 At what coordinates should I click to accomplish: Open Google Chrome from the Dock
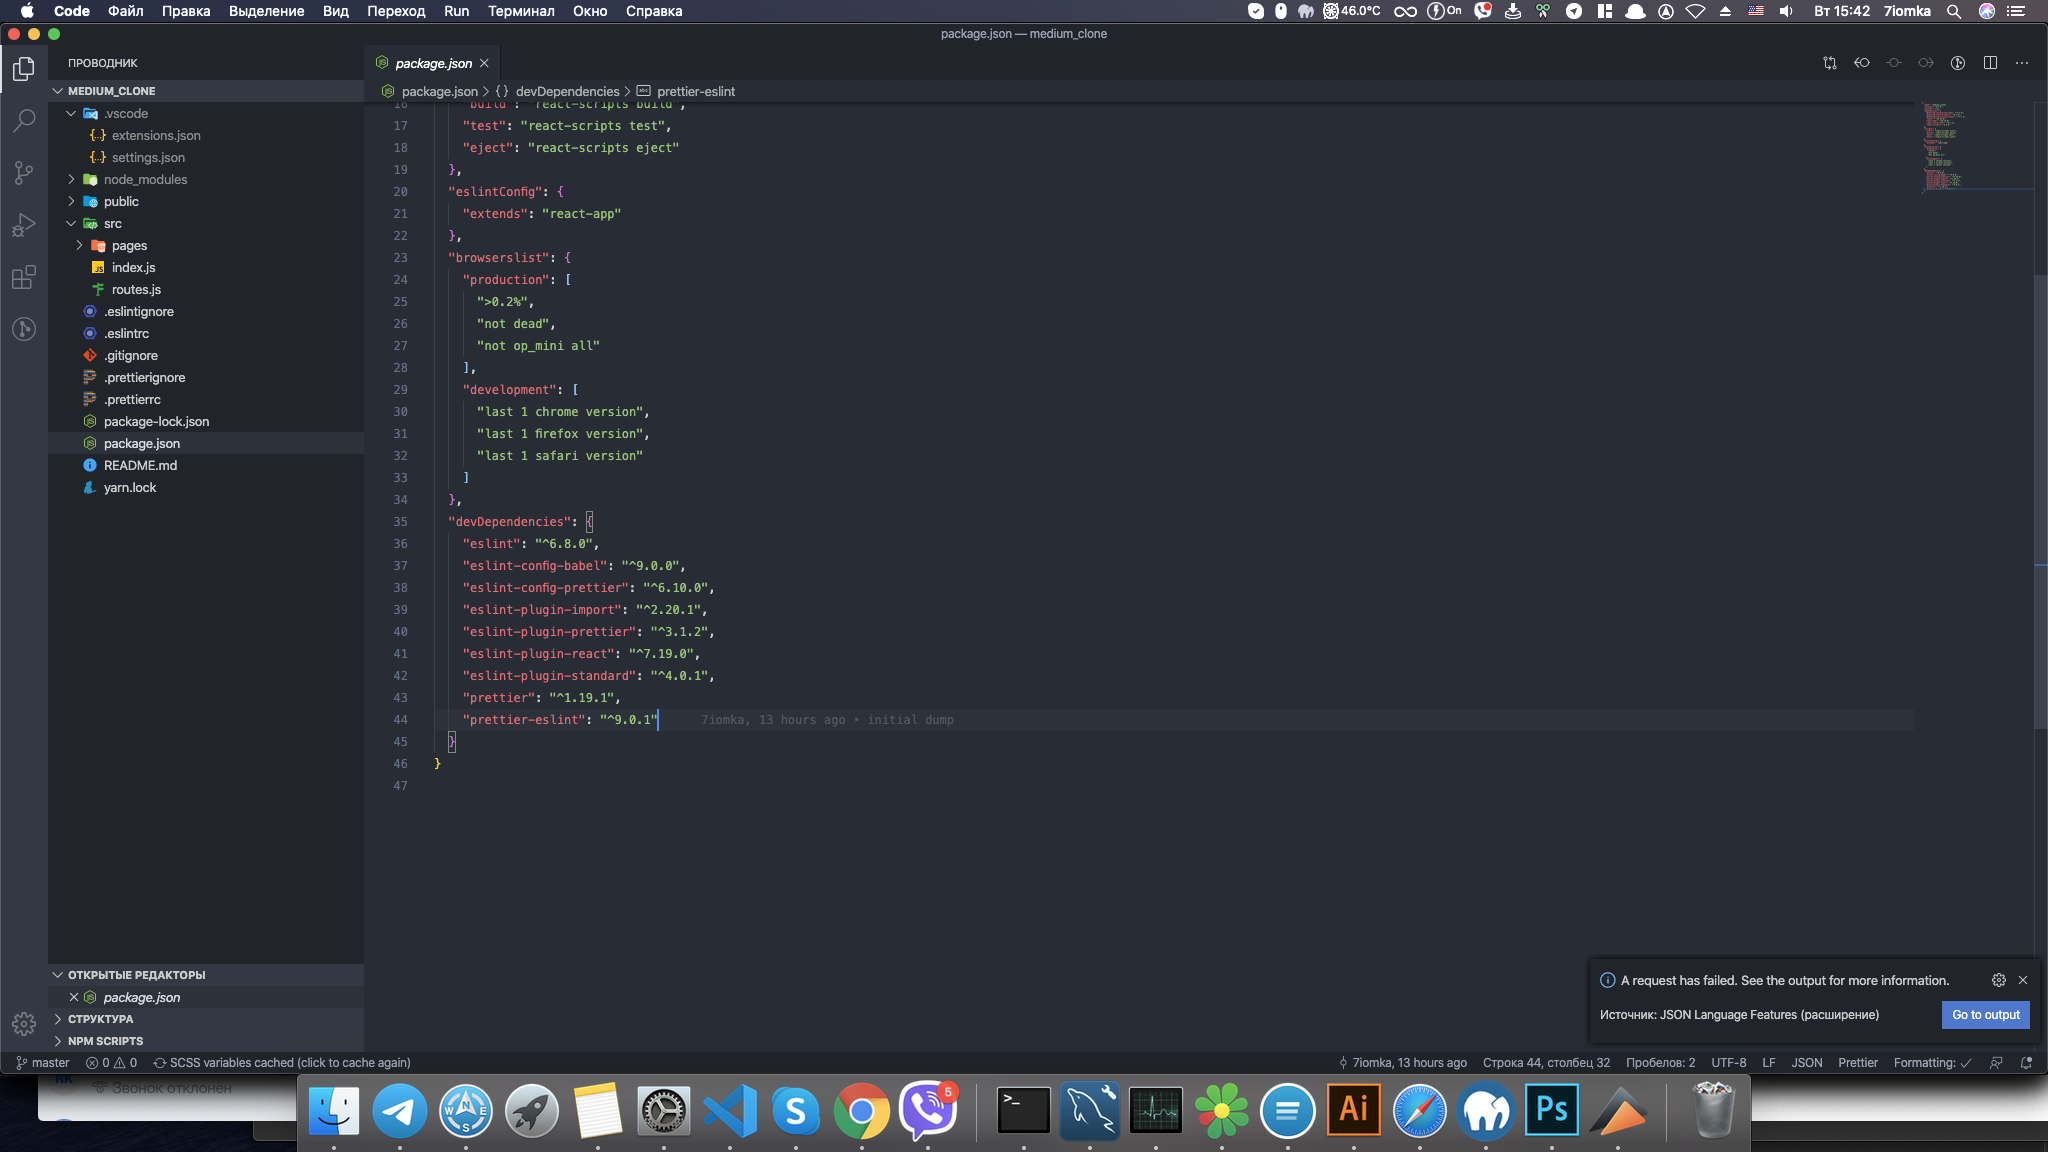(861, 1110)
